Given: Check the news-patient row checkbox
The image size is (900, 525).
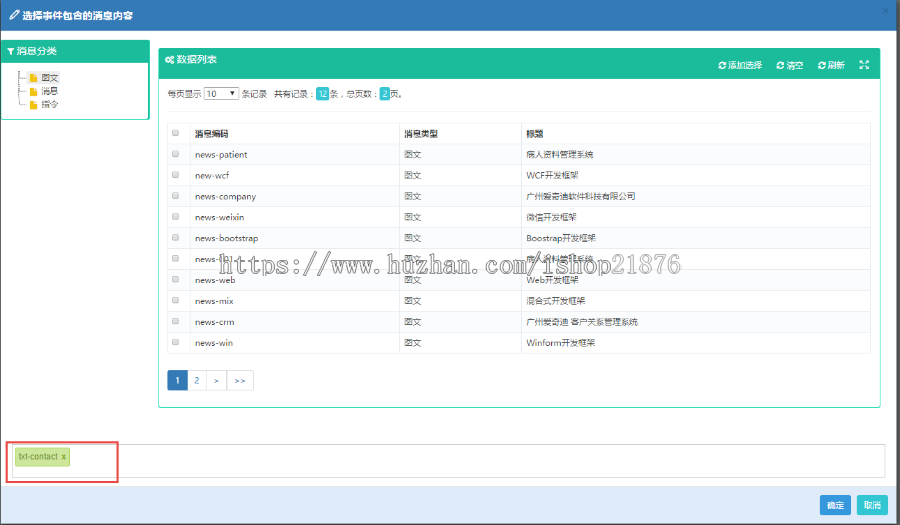Looking at the screenshot, I should coord(176,154).
